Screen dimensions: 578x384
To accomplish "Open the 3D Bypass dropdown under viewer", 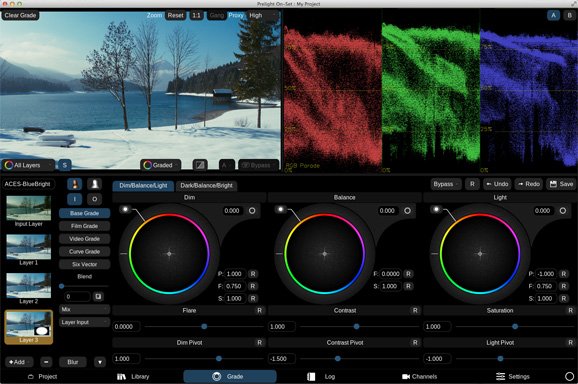I will tap(259, 165).
